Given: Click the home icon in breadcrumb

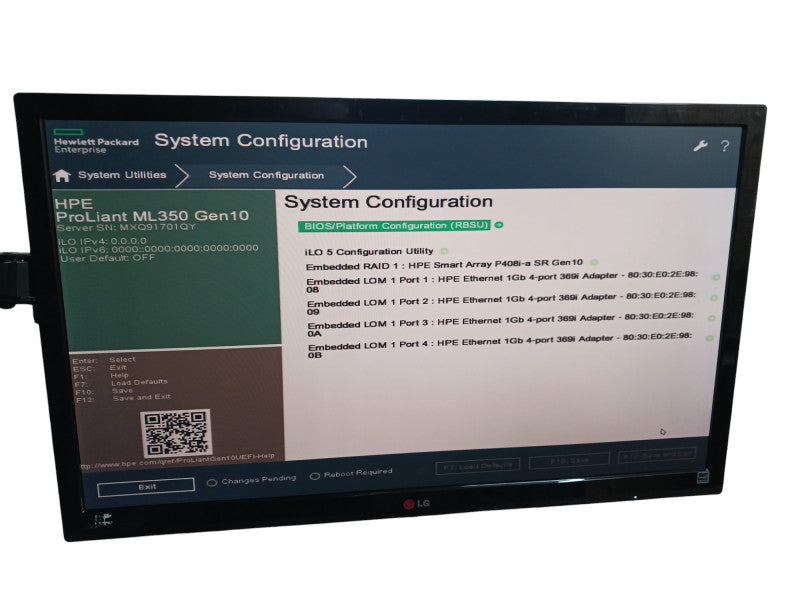Looking at the screenshot, I should [62, 176].
